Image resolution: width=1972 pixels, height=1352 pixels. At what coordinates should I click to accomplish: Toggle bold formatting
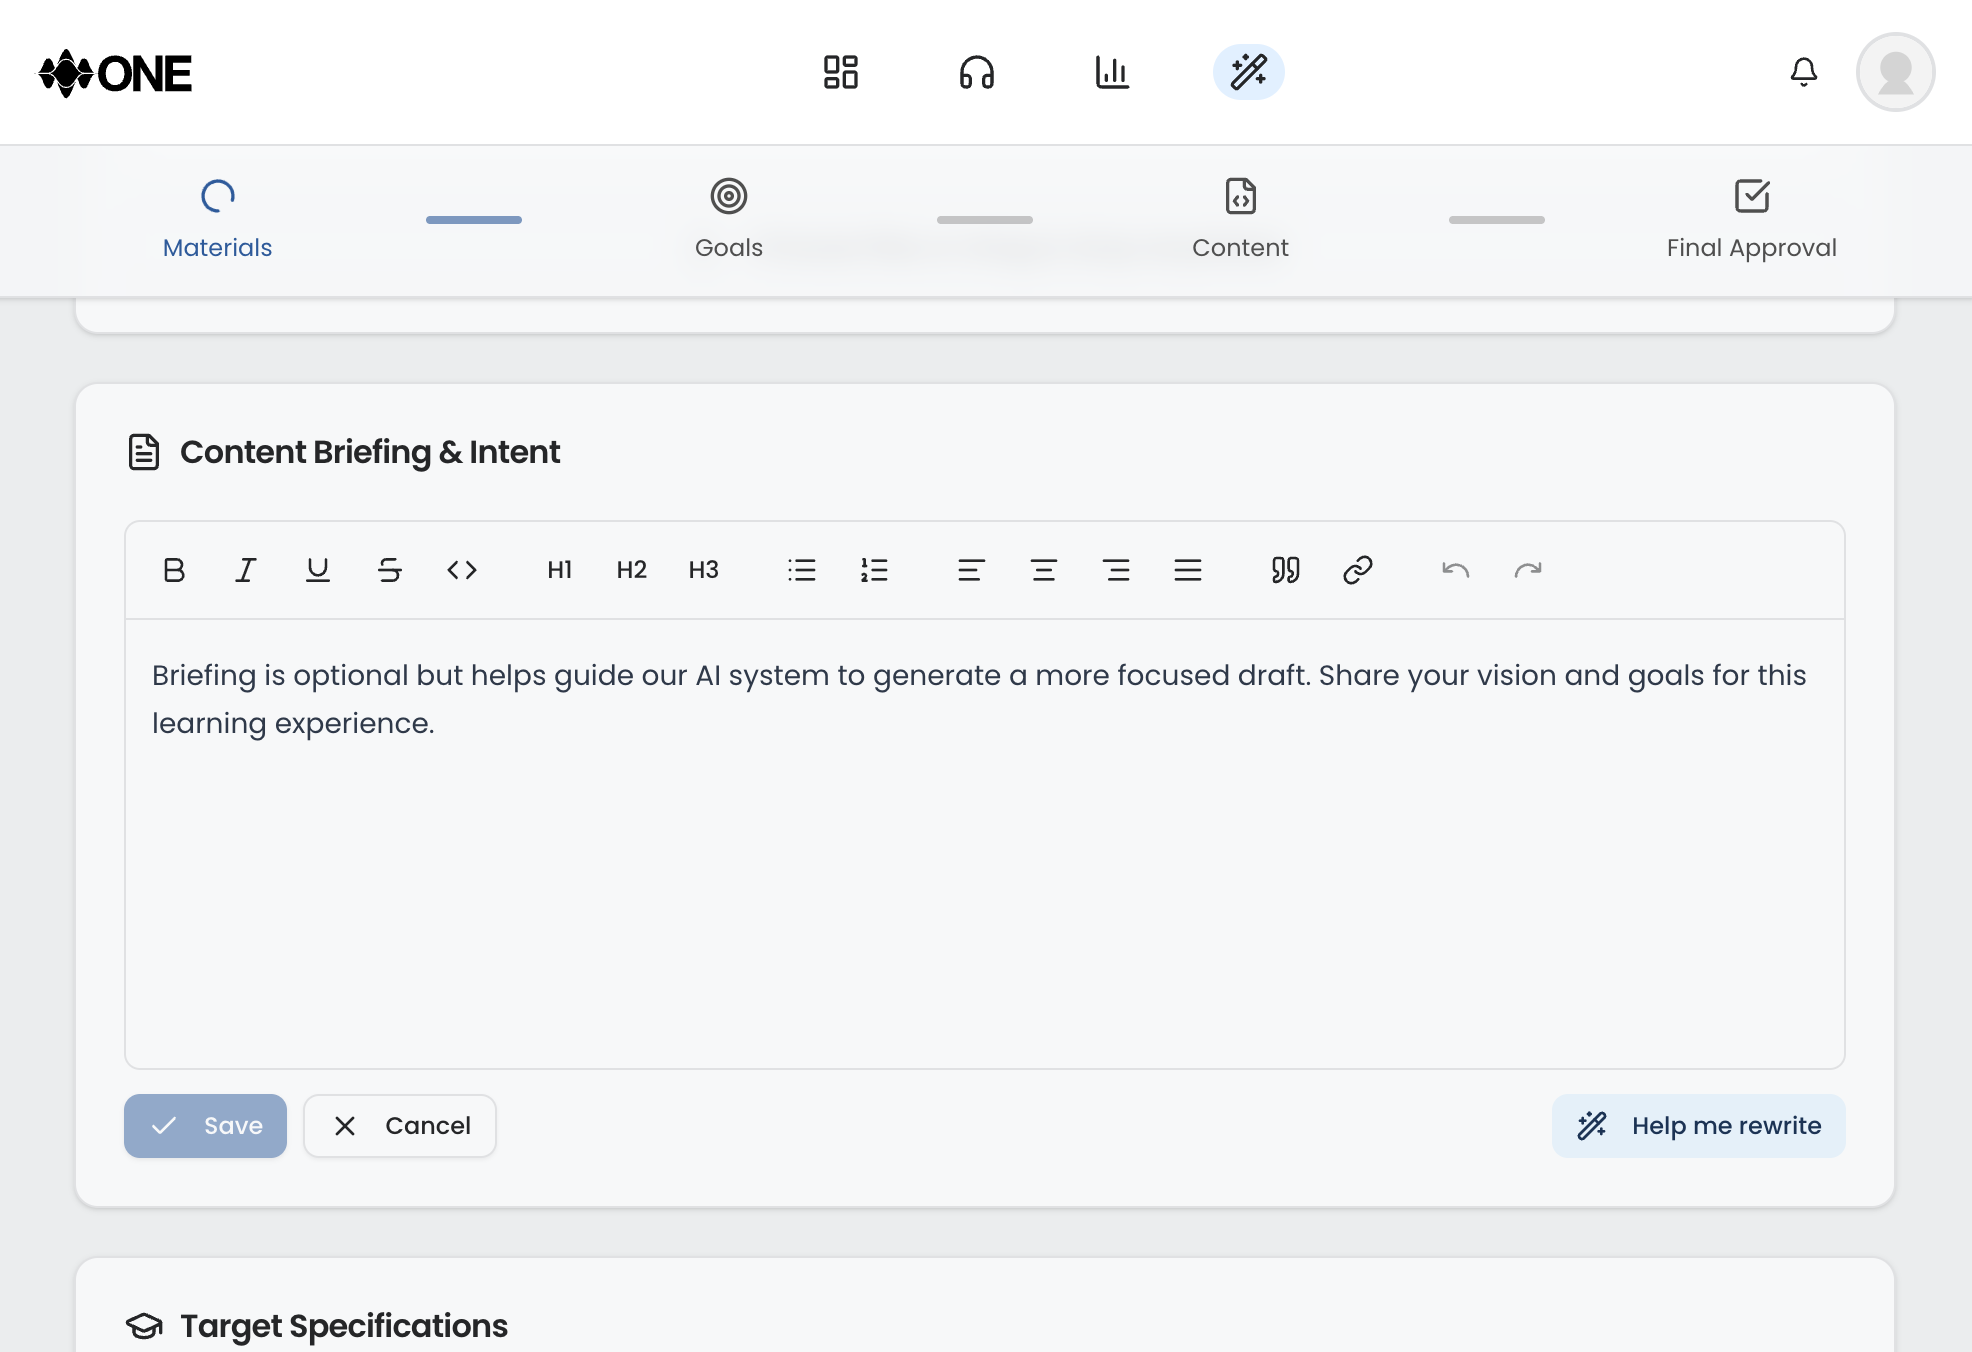pyautogui.click(x=173, y=570)
